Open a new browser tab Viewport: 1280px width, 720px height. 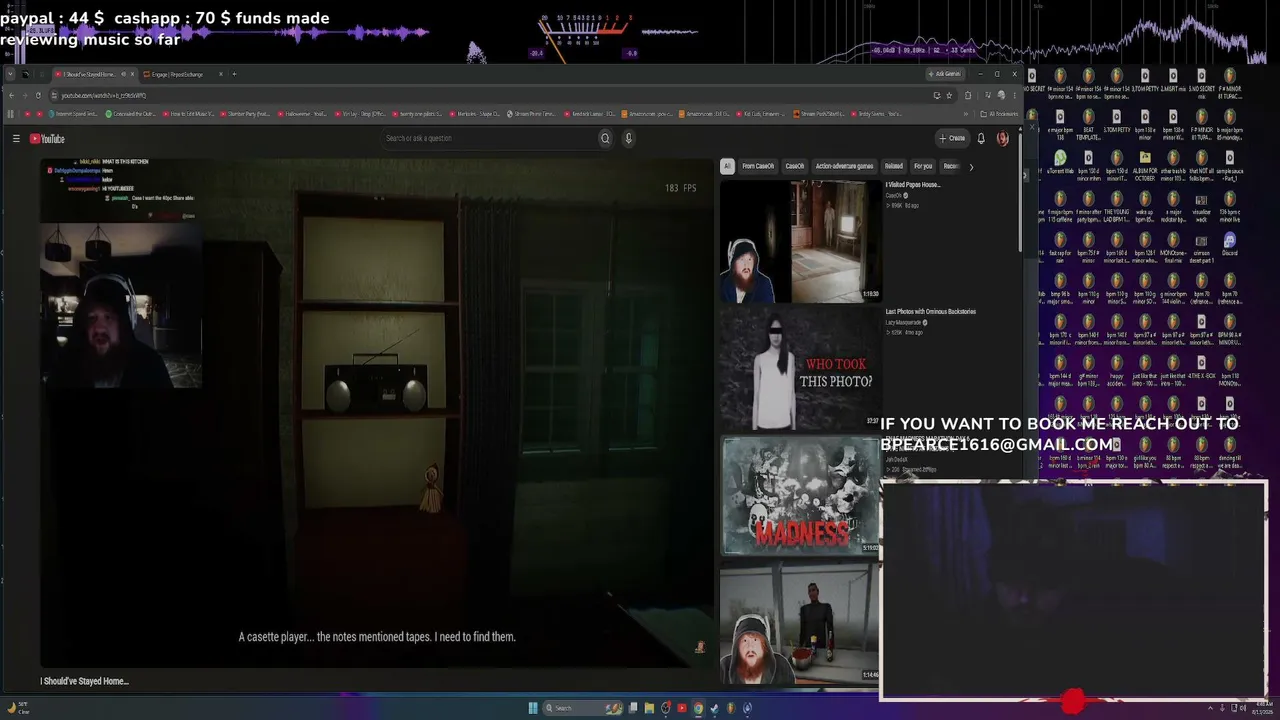(235, 74)
